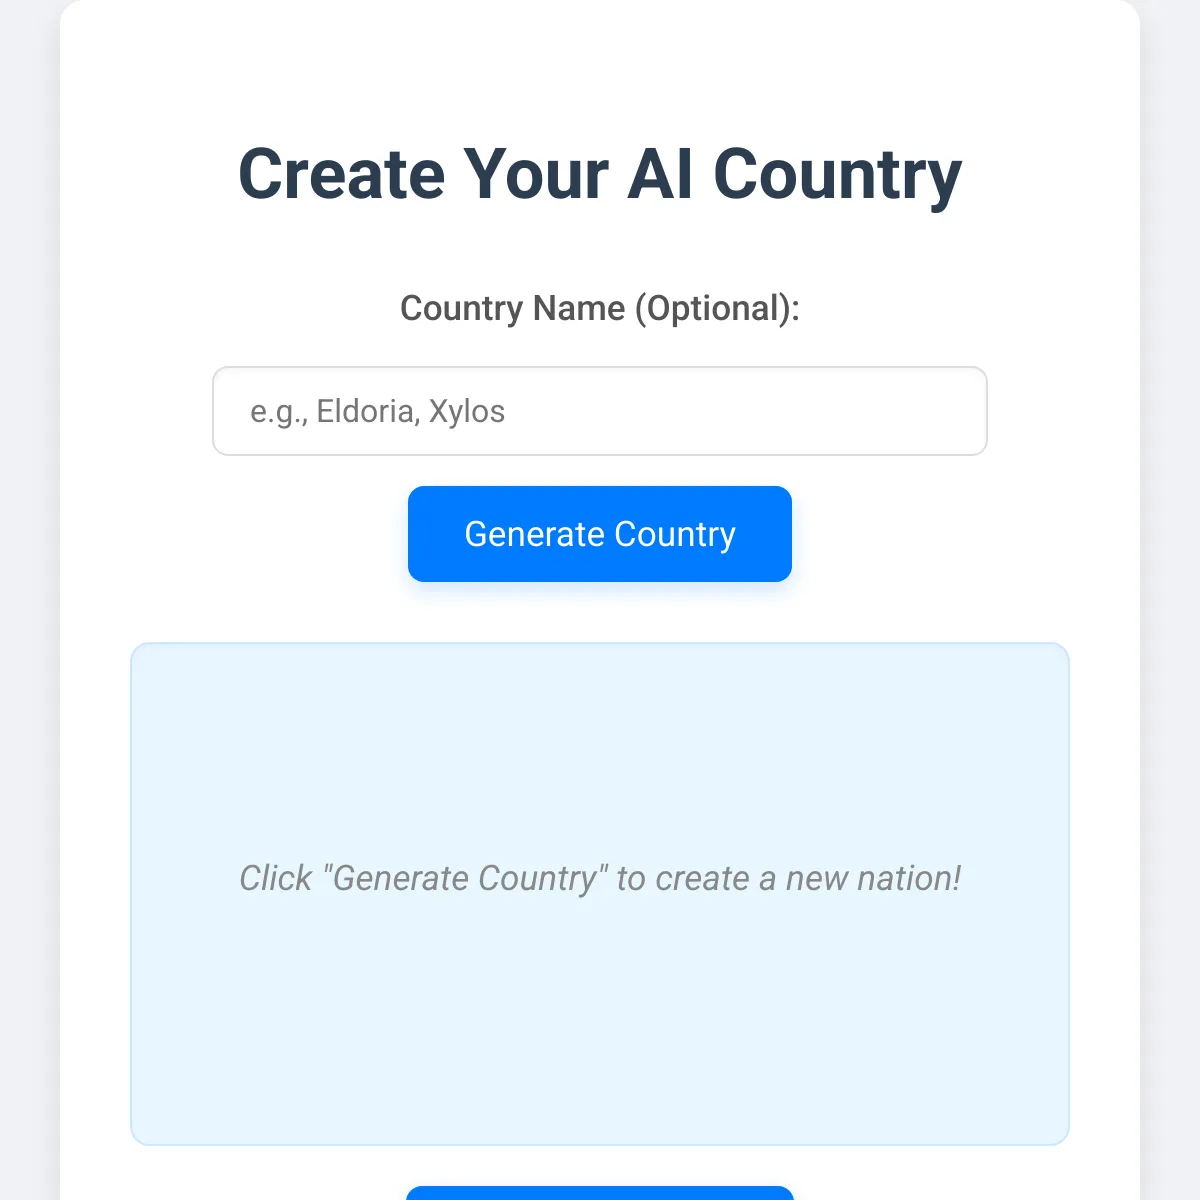This screenshot has width=1200, height=1200.
Task: Click the "Xylos" placeholder example in the input
Action: coord(467,411)
